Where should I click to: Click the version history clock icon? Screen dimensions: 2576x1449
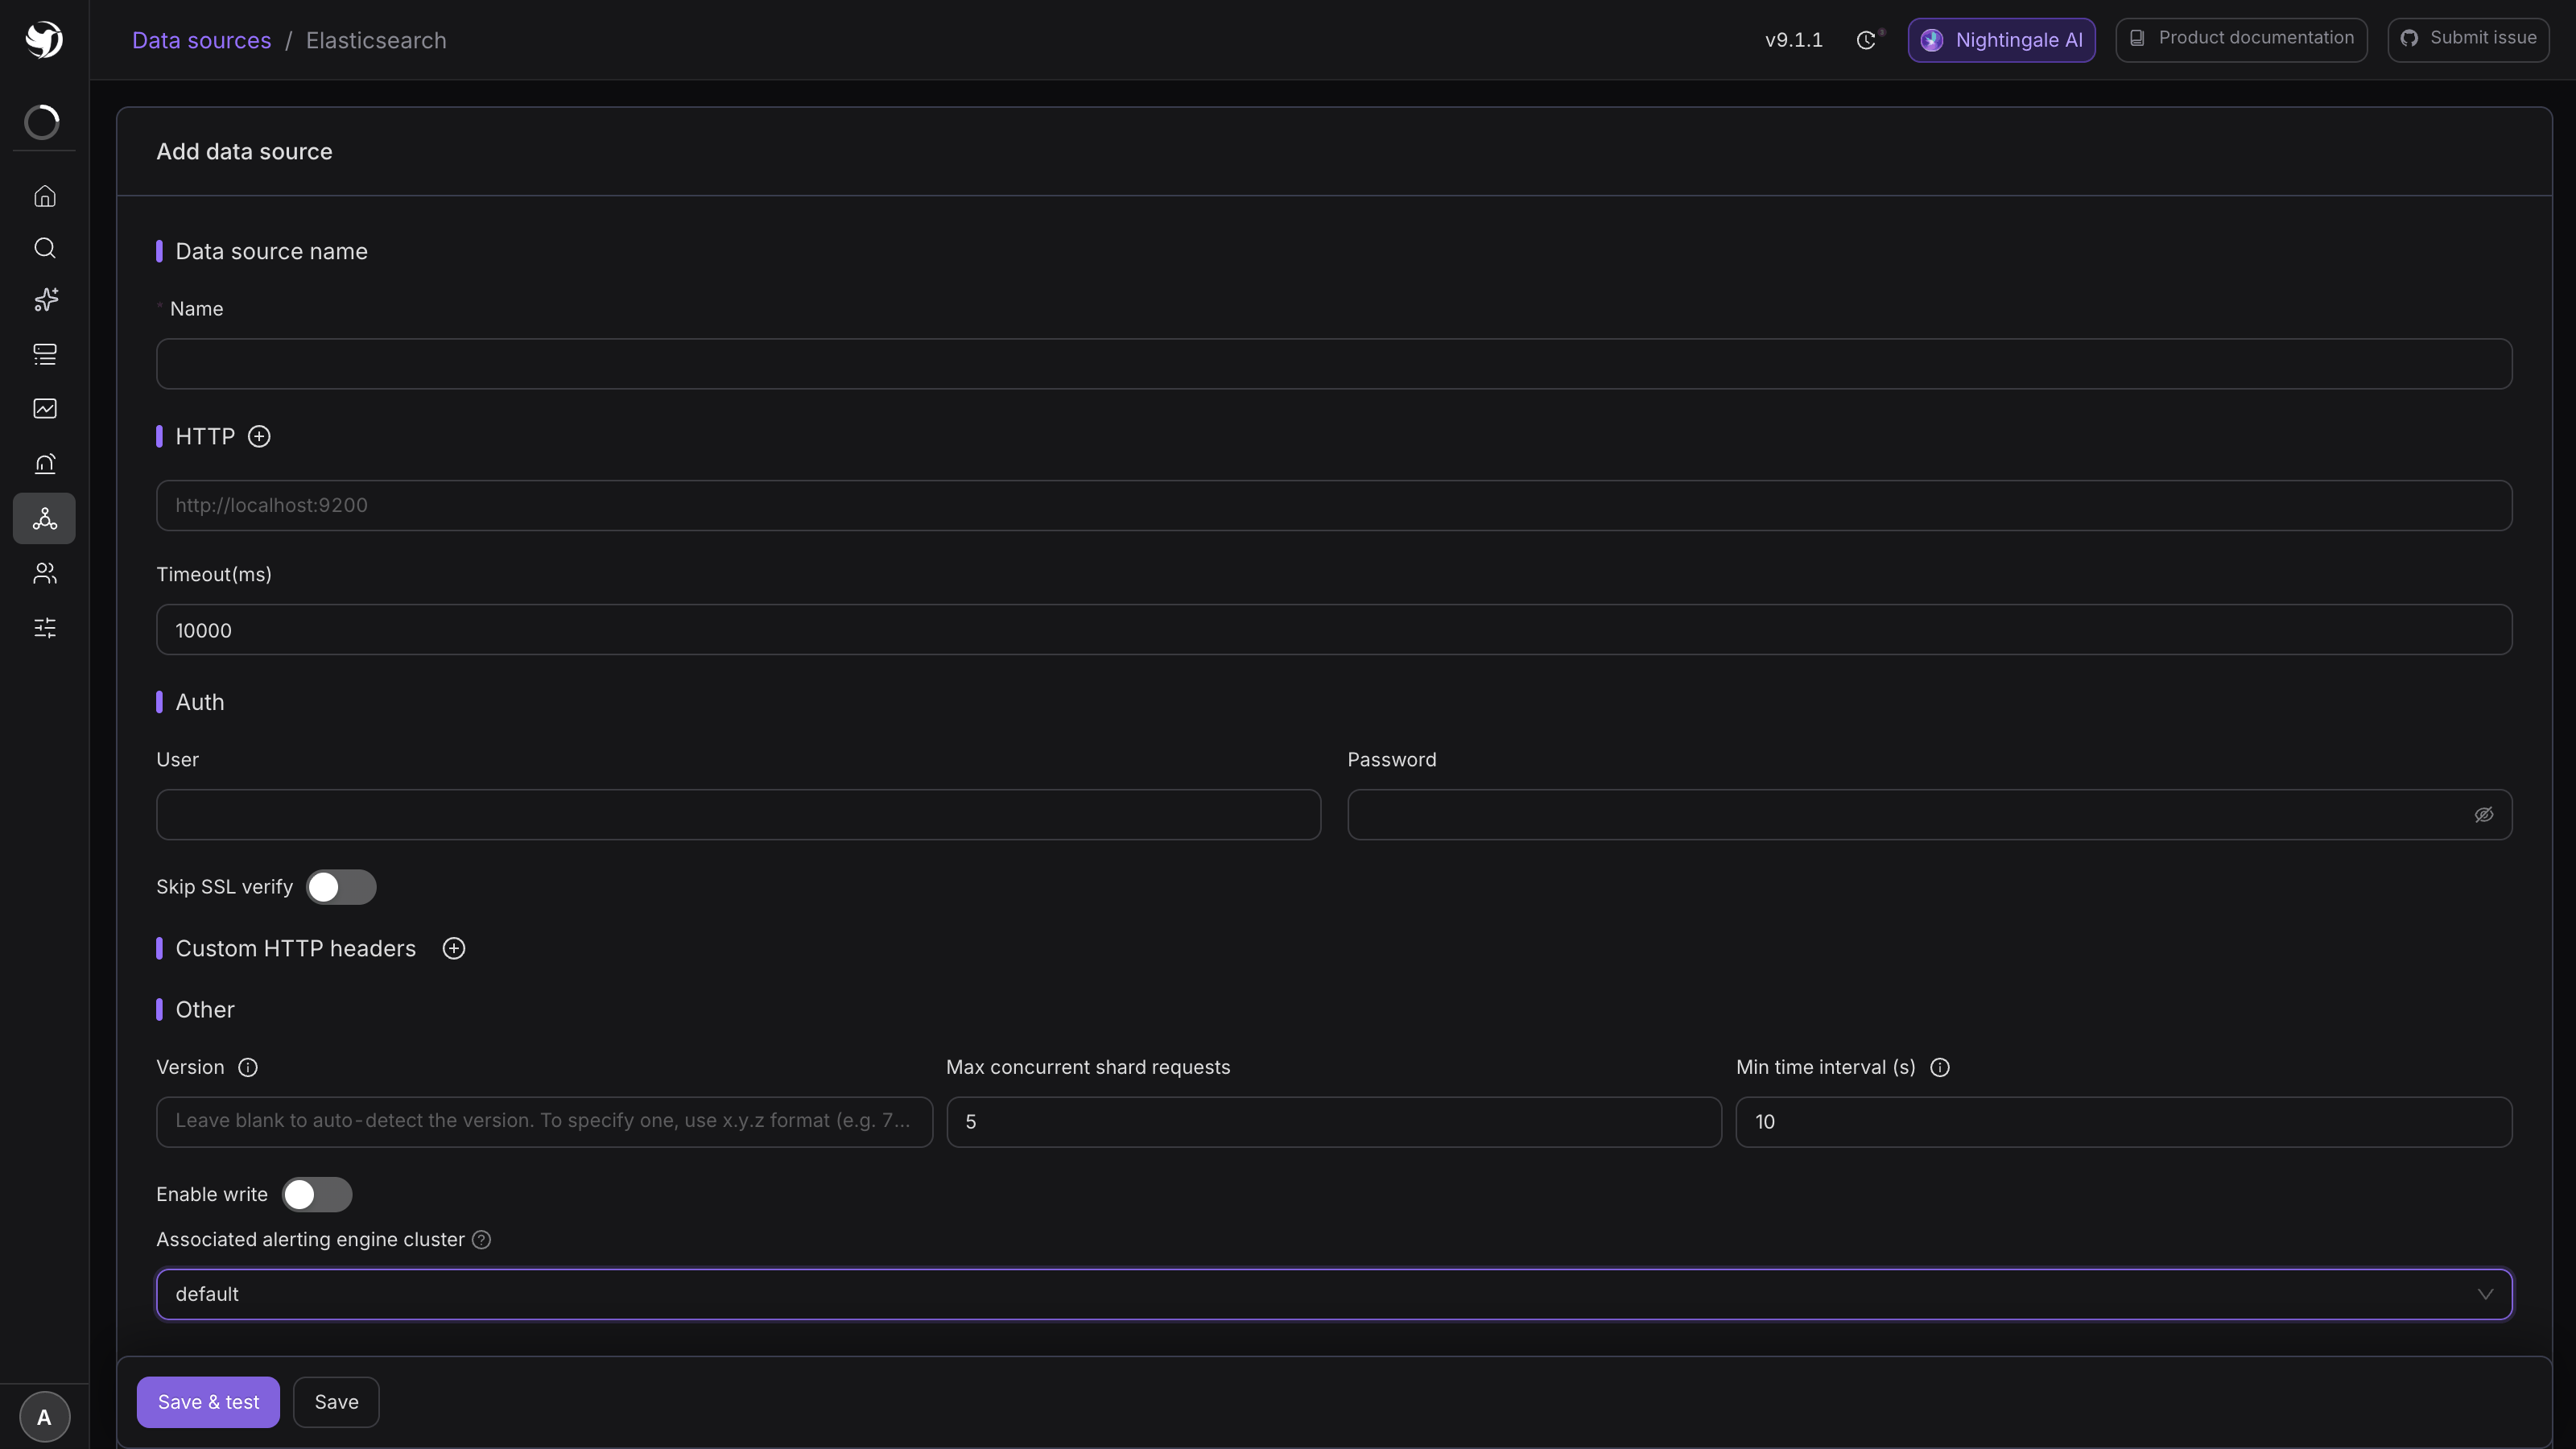tap(1866, 40)
